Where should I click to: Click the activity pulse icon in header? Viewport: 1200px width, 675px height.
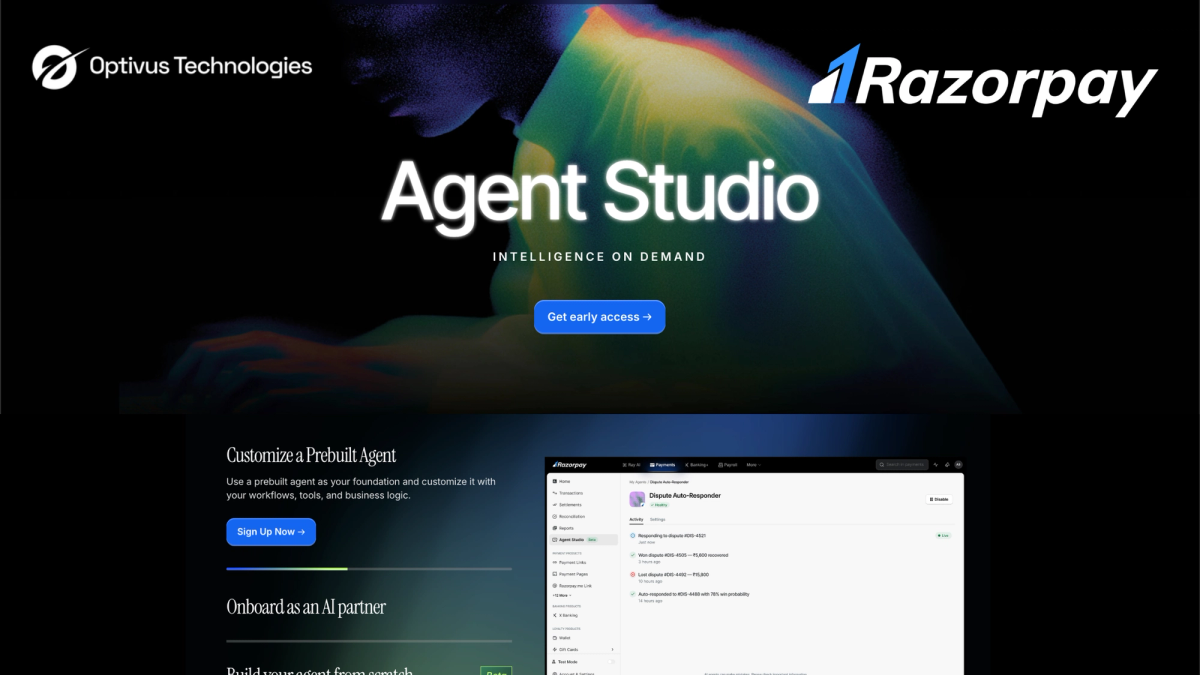[x=936, y=465]
